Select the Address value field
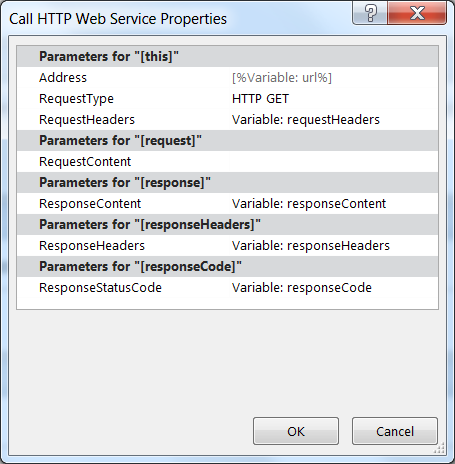This screenshot has height=464, width=455. (334, 77)
